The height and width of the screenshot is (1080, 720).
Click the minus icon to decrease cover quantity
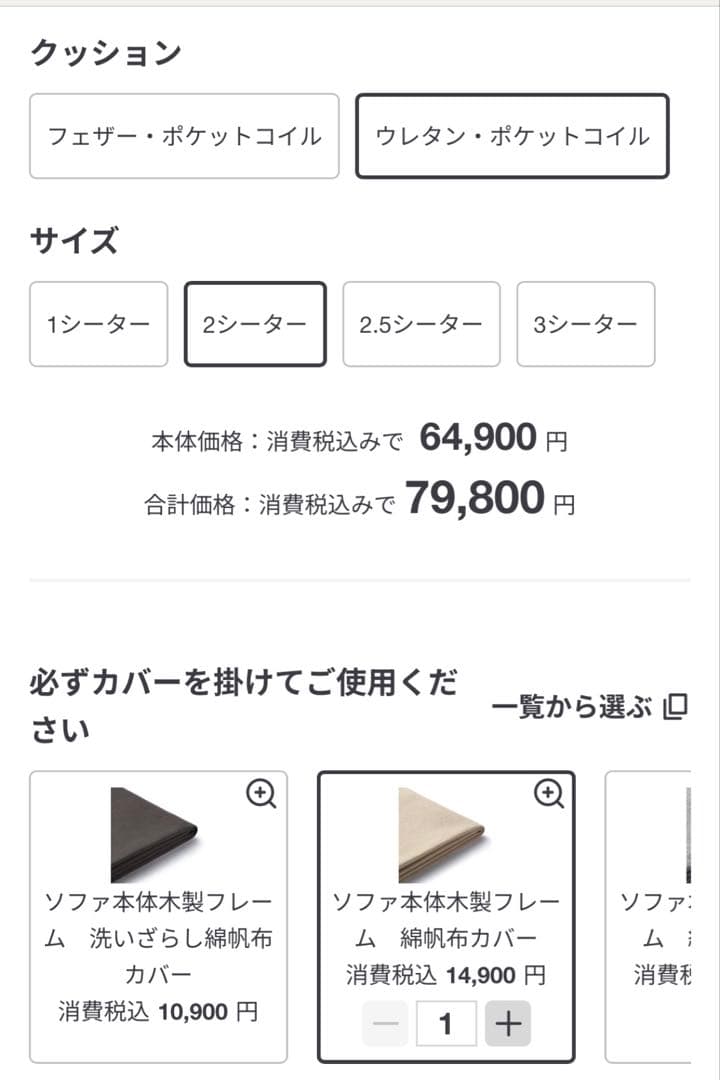[384, 1023]
